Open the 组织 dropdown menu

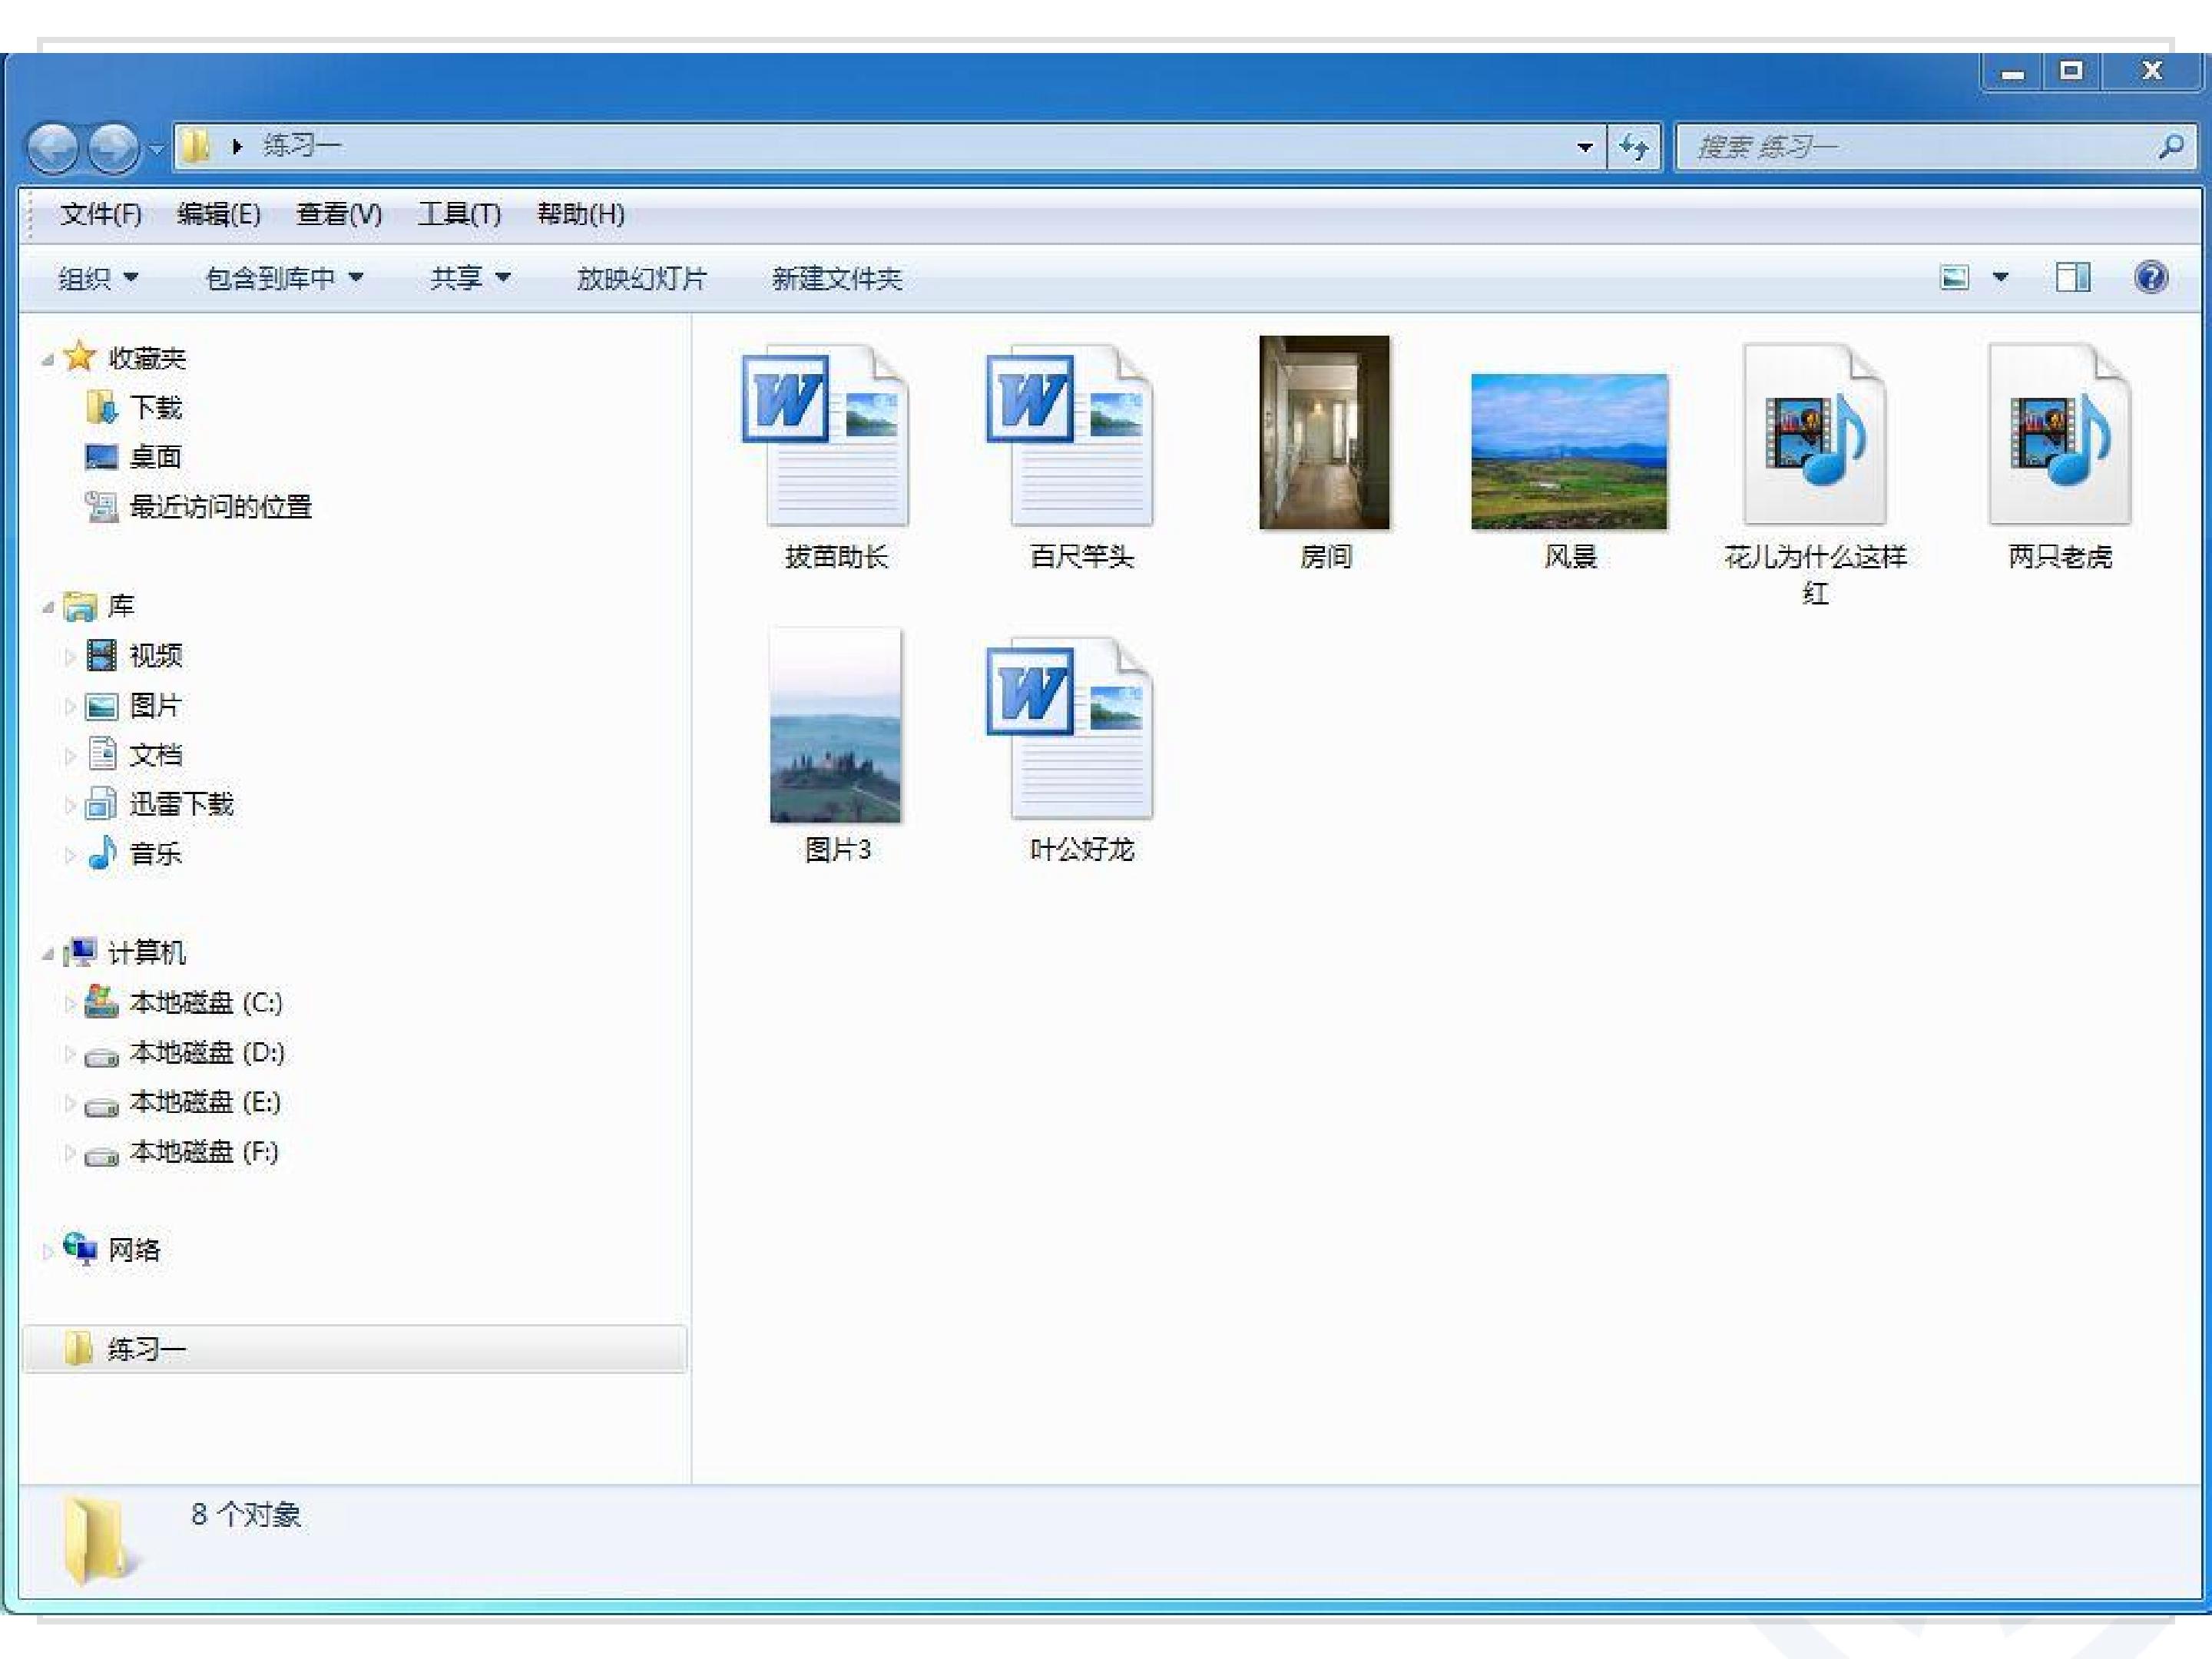pos(97,278)
